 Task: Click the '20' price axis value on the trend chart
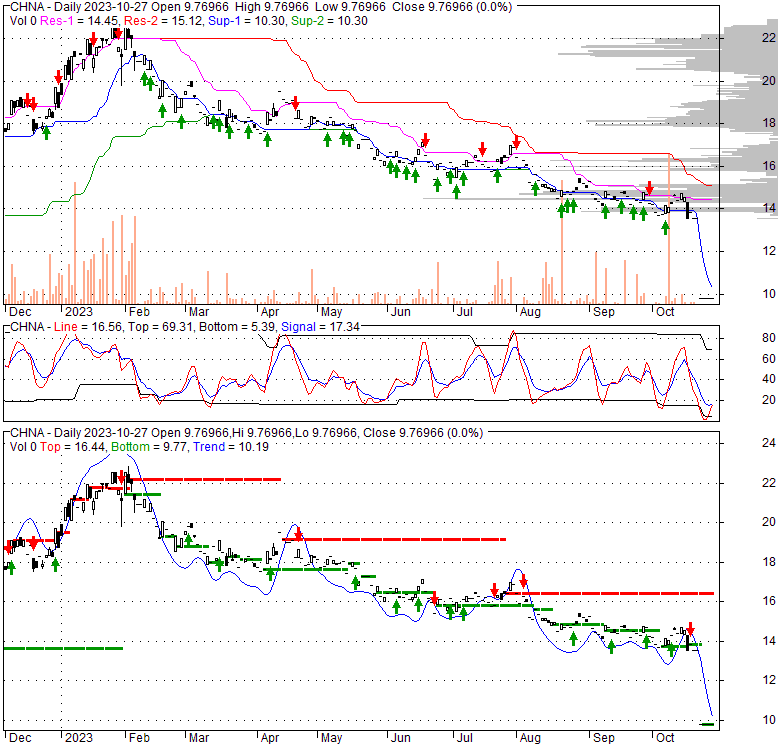[769, 522]
